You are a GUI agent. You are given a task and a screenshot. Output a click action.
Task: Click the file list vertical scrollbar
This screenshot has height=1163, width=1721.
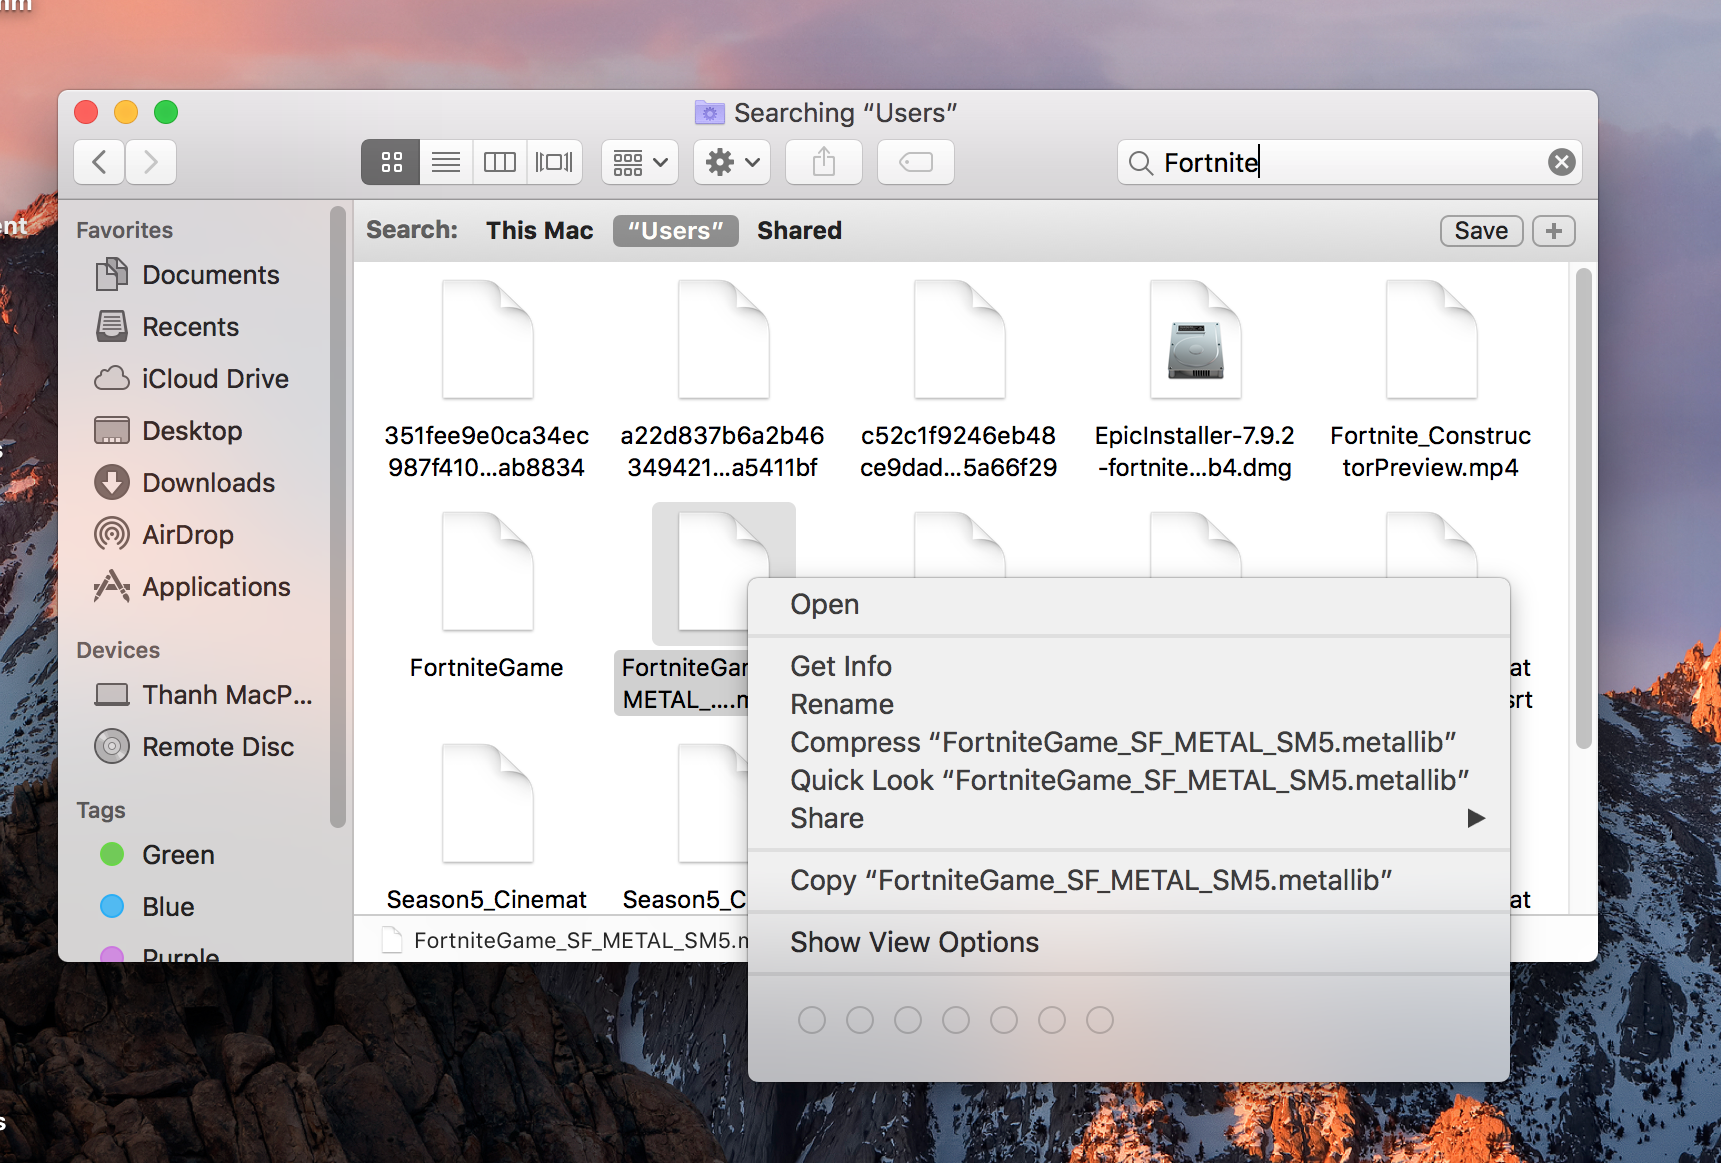pyautogui.click(x=1583, y=508)
